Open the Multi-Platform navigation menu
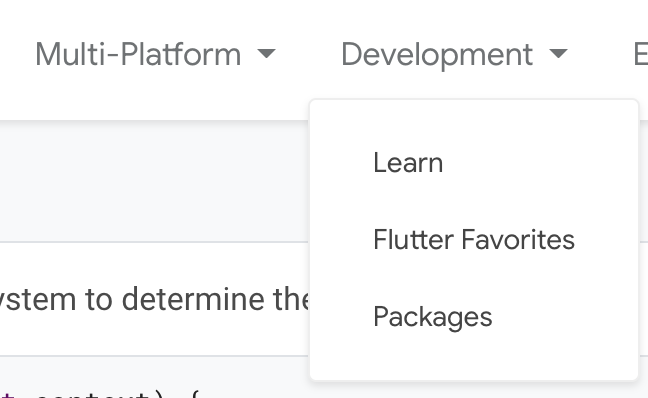Screen dimensions: 648x398 155,54
